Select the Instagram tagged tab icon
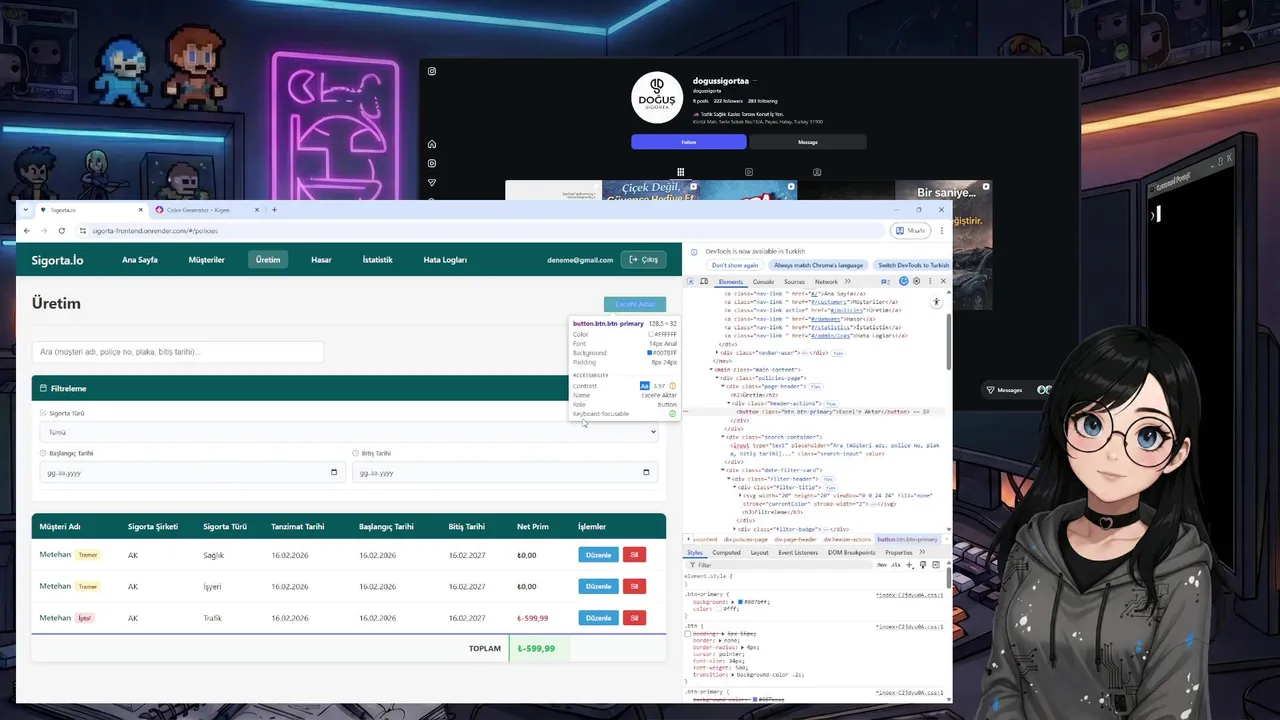Viewport: 1280px width, 720px height. click(x=817, y=172)
